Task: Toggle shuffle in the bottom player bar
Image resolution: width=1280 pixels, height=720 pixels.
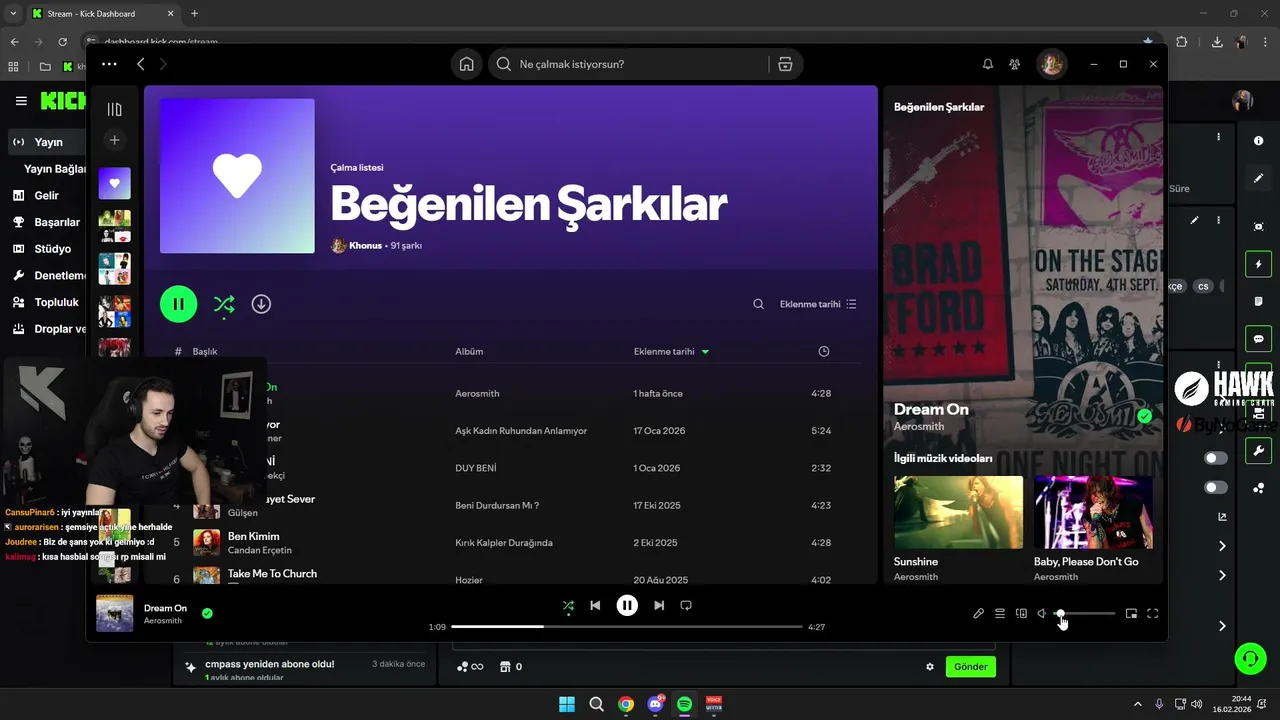Action: (x=568, y=605)
